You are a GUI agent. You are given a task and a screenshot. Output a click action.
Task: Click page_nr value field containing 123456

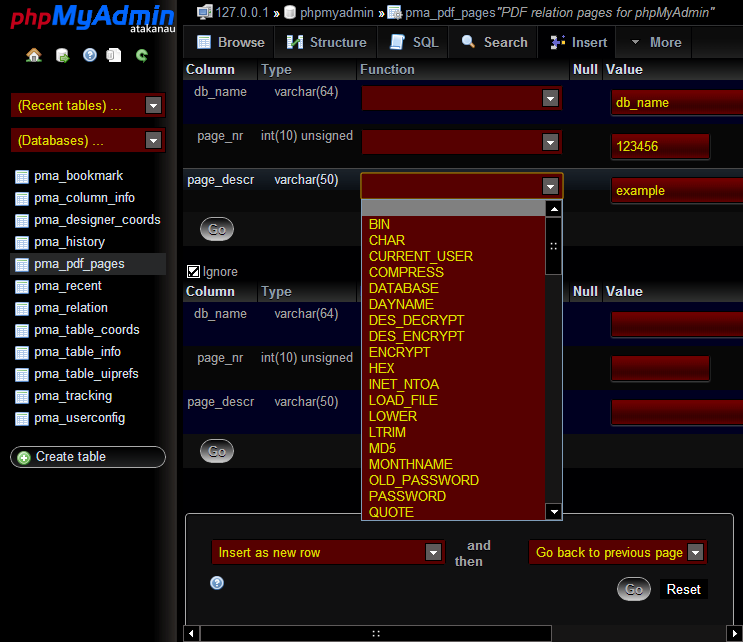(x=660, y=146)
